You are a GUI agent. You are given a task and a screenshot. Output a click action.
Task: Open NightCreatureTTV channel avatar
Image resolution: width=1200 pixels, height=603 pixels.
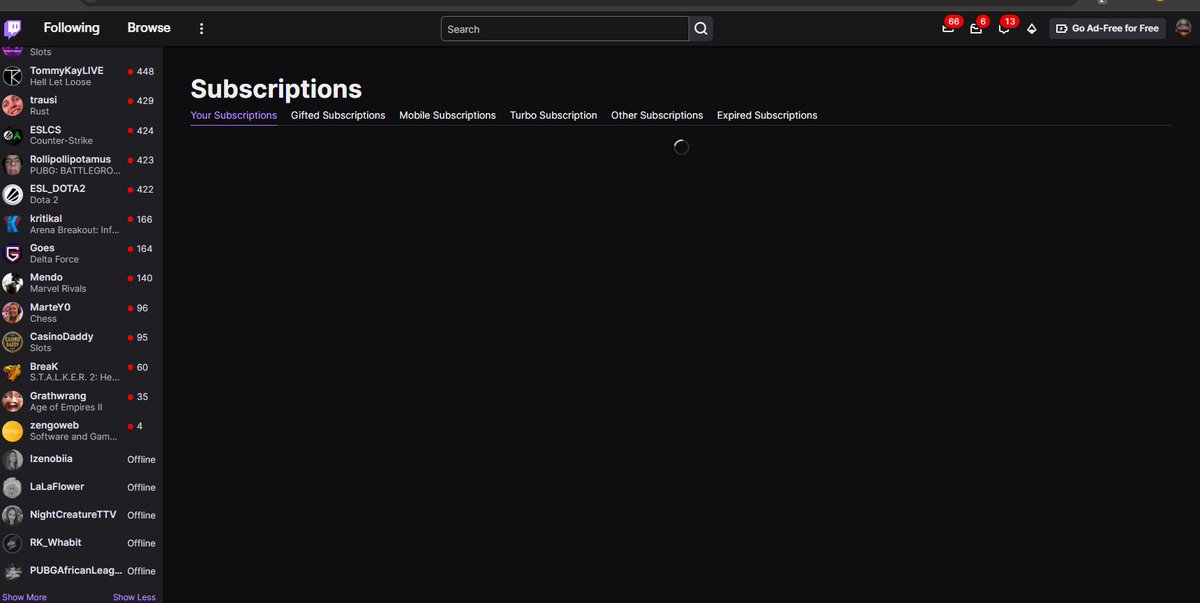pyautogui.click(x=12, y=516)
